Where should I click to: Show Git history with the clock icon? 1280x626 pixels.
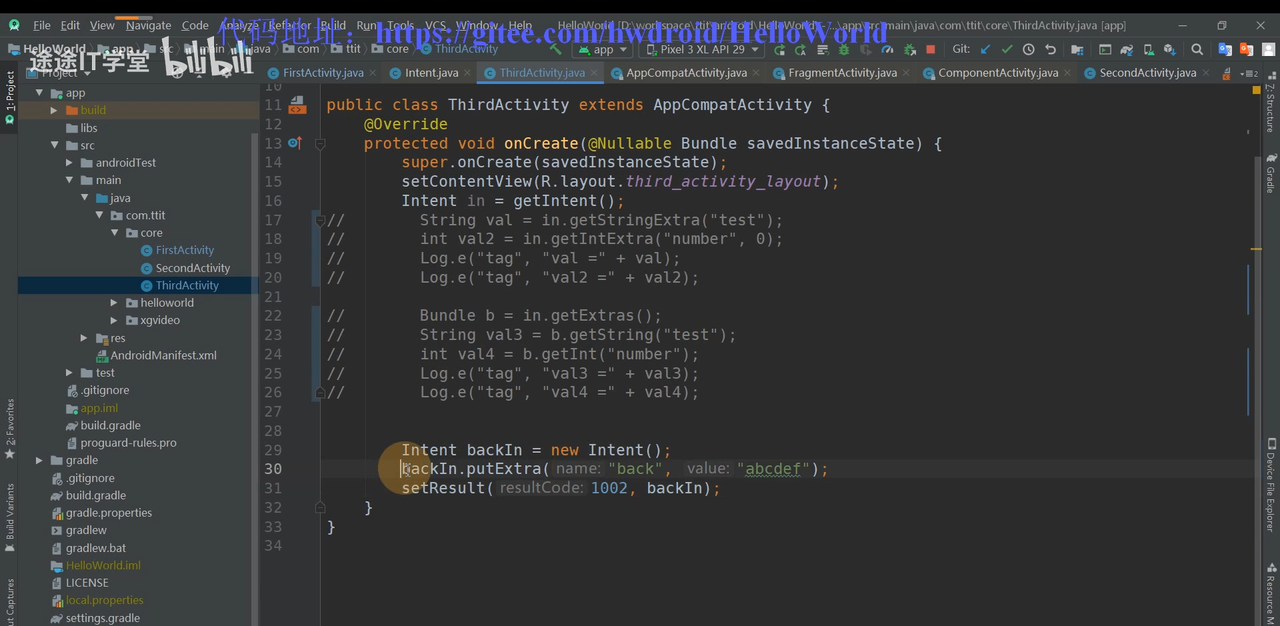(1028, 49)
